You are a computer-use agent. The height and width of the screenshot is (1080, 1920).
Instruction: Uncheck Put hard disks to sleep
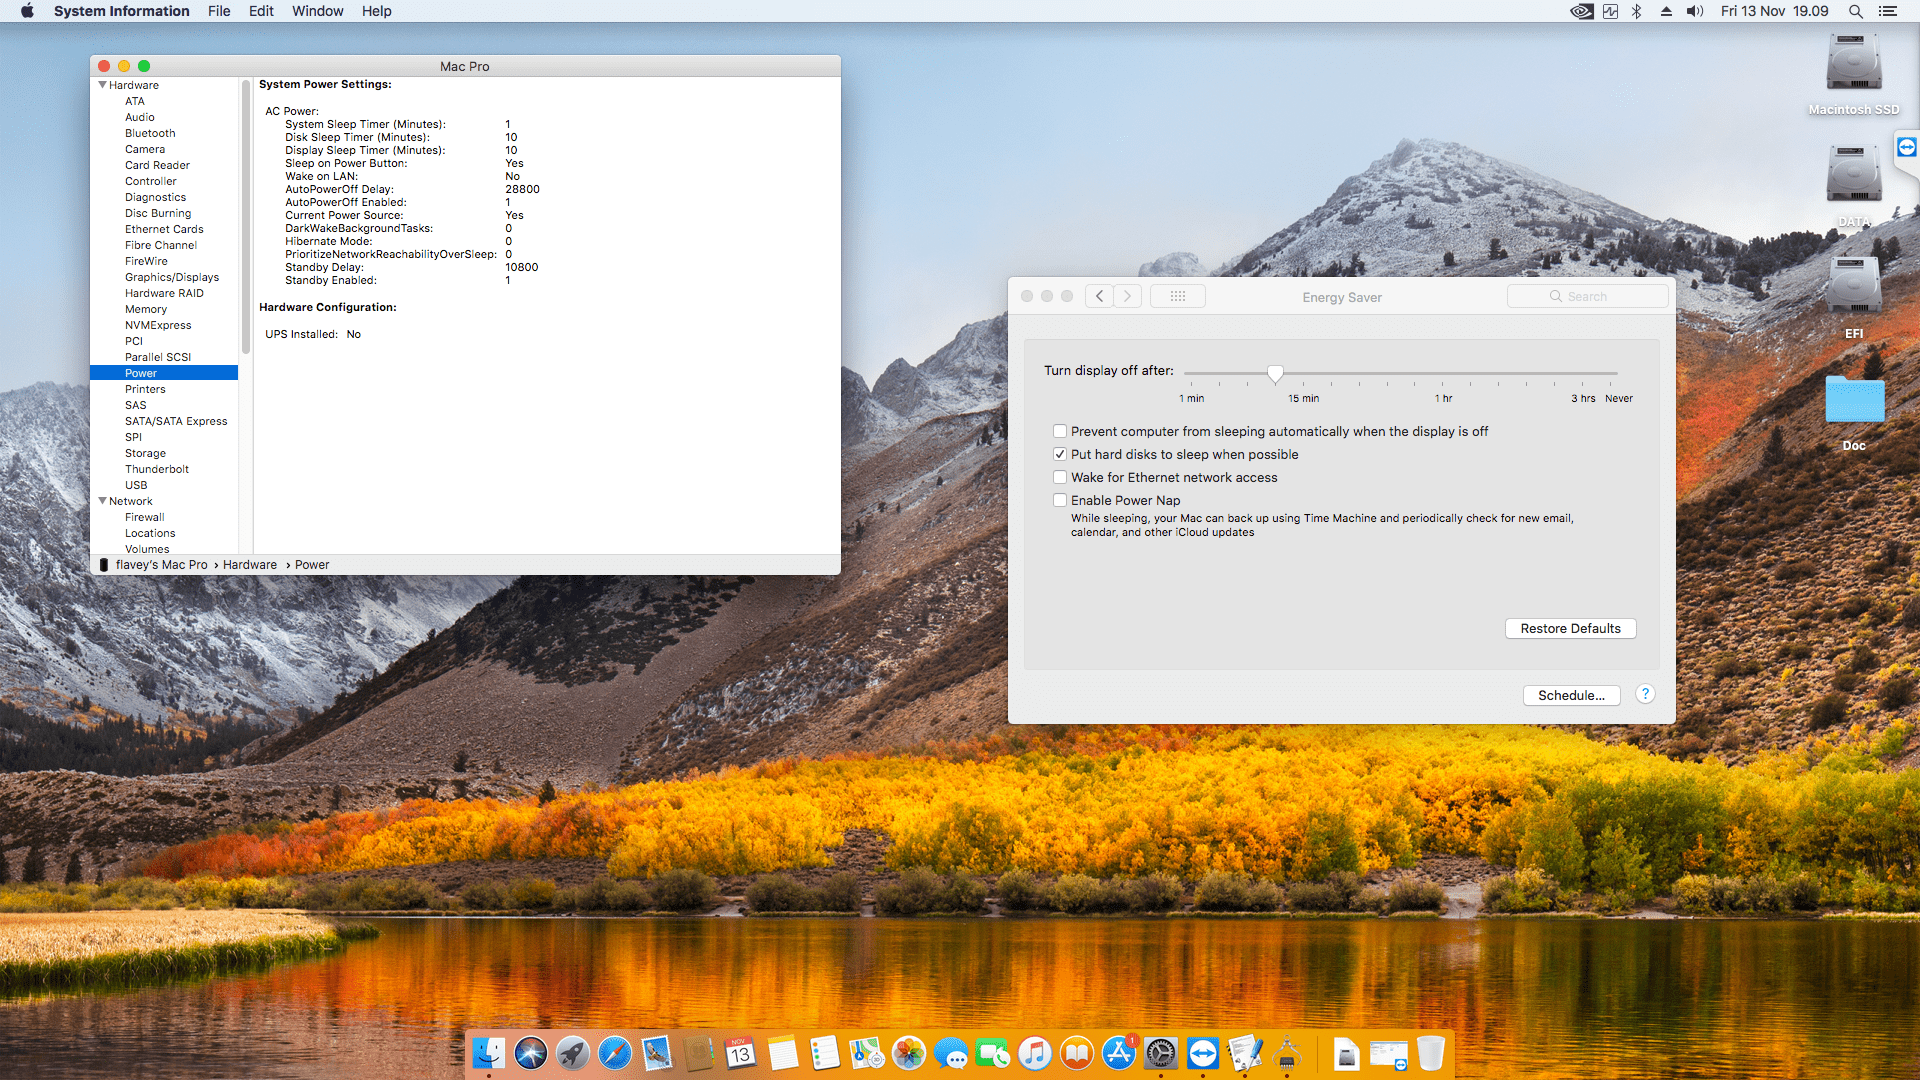(1060, 454)
